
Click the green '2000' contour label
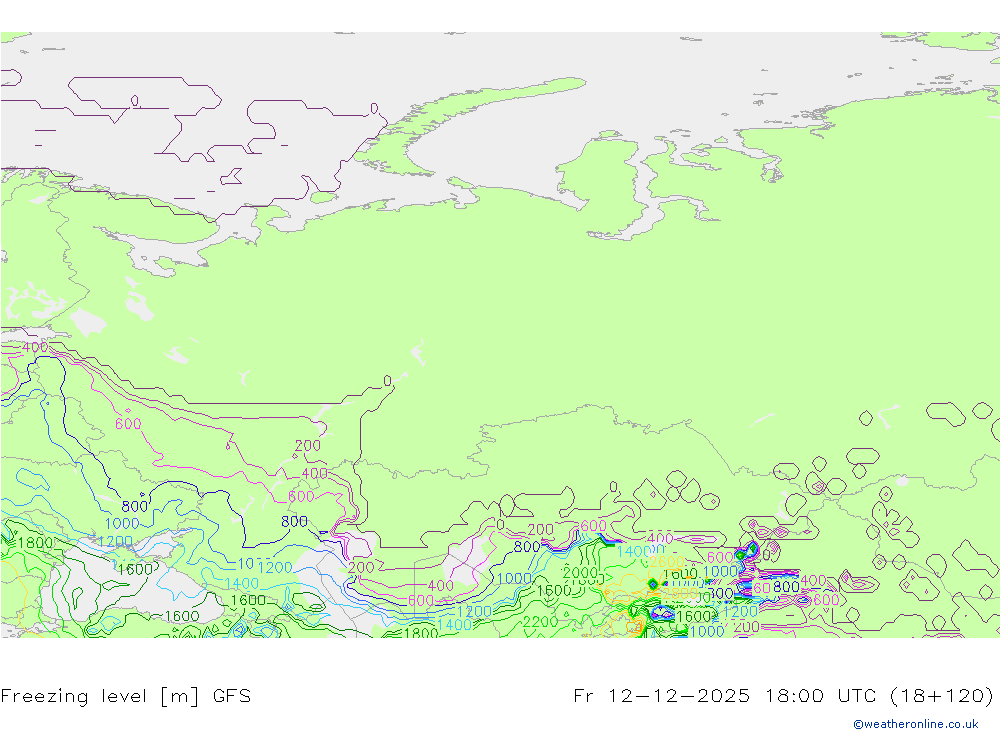[x=580, y=572]
